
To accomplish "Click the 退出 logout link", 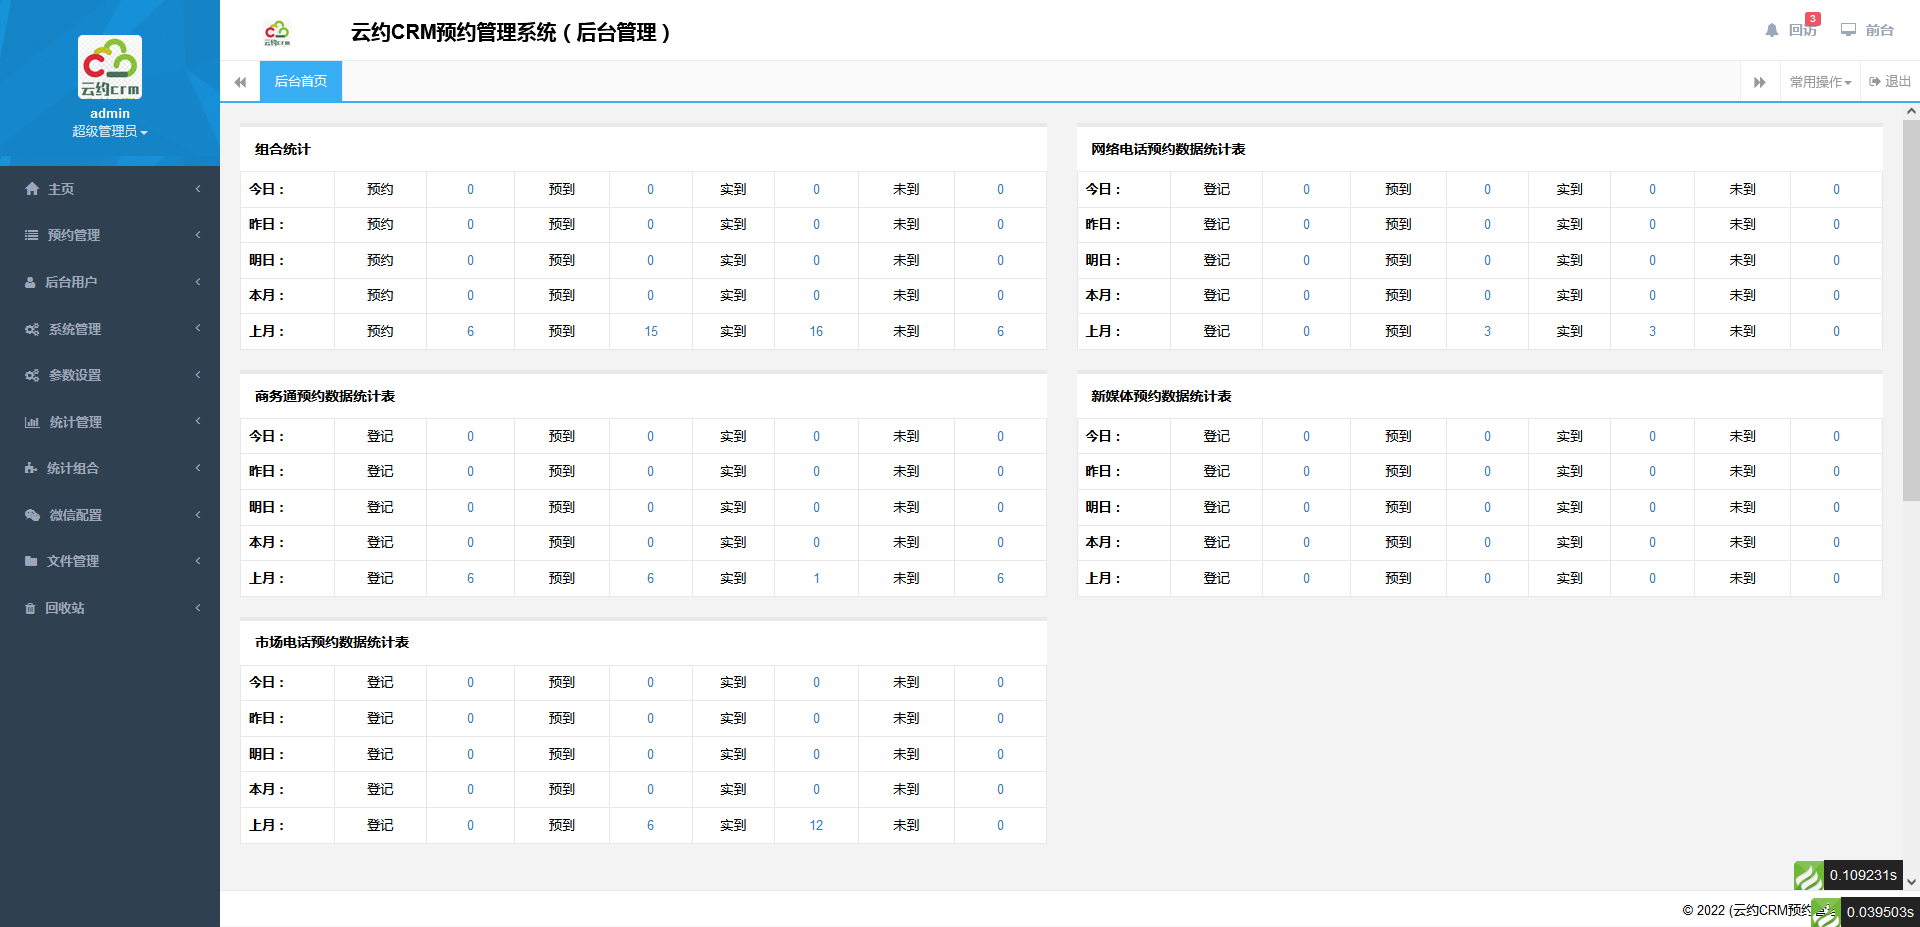I will [1890, 82].
